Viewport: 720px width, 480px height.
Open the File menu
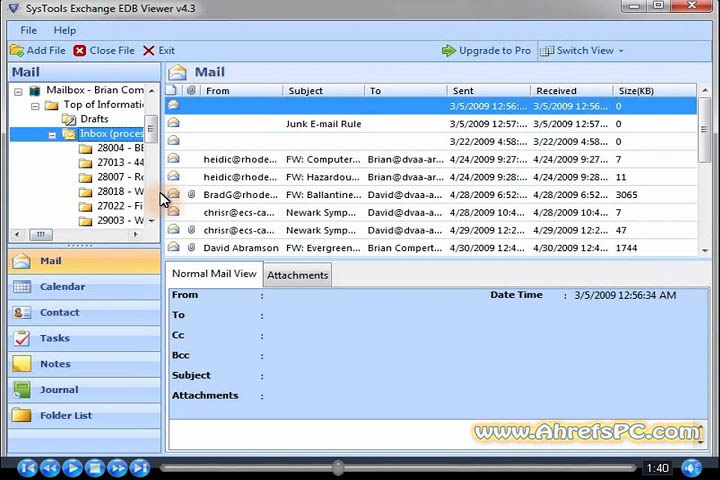pos(28,30)
